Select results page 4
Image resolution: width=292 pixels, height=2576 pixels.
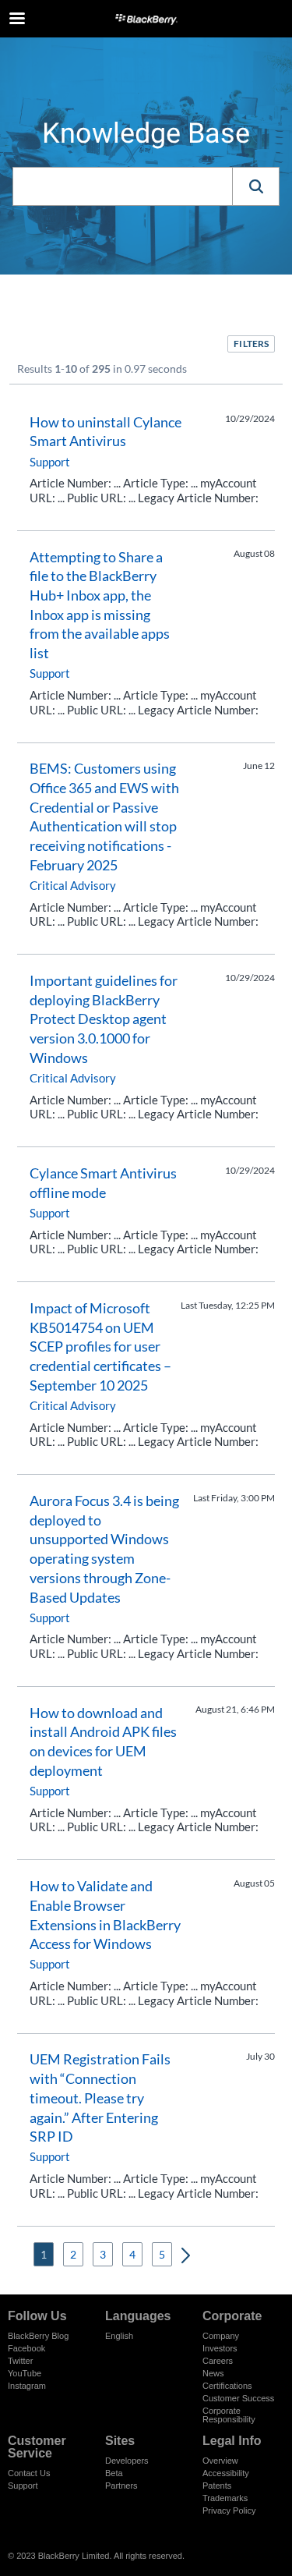[x=132, y=2254]
